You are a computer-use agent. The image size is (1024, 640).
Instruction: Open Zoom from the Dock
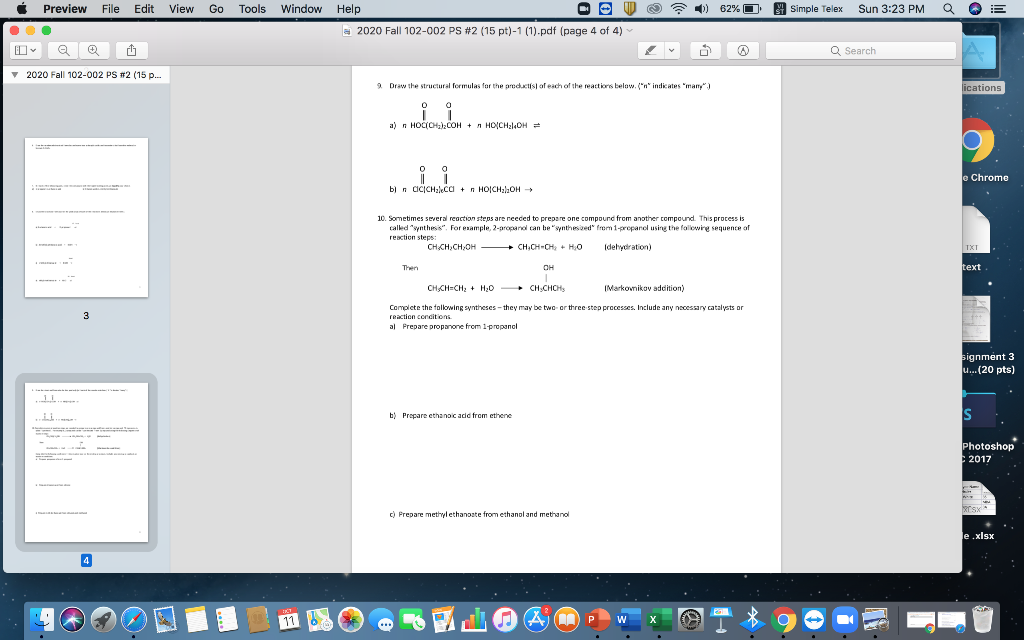pos(845,619)
